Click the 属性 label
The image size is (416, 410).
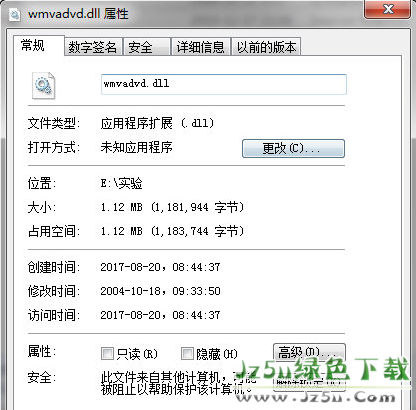point(41,352)
